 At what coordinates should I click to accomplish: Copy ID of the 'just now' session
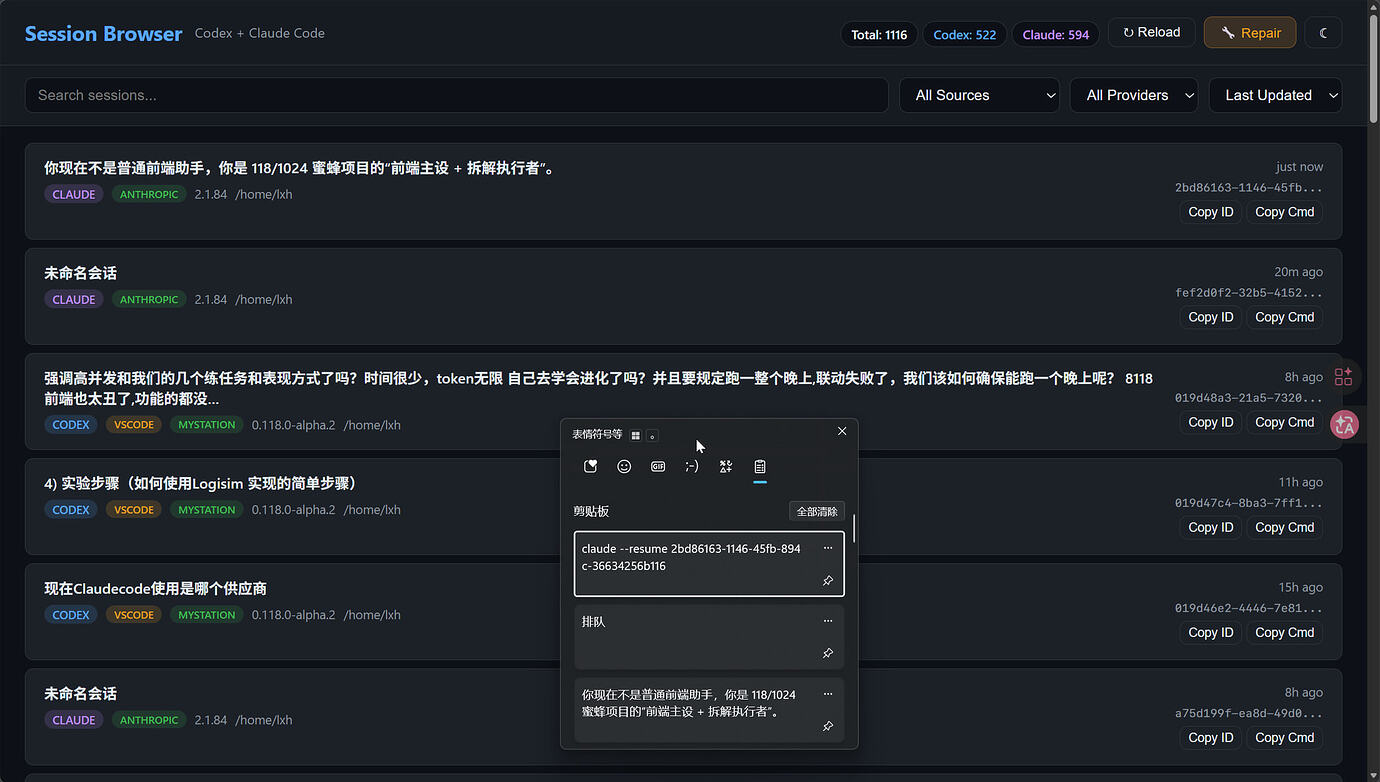[x=1211, y=212]
